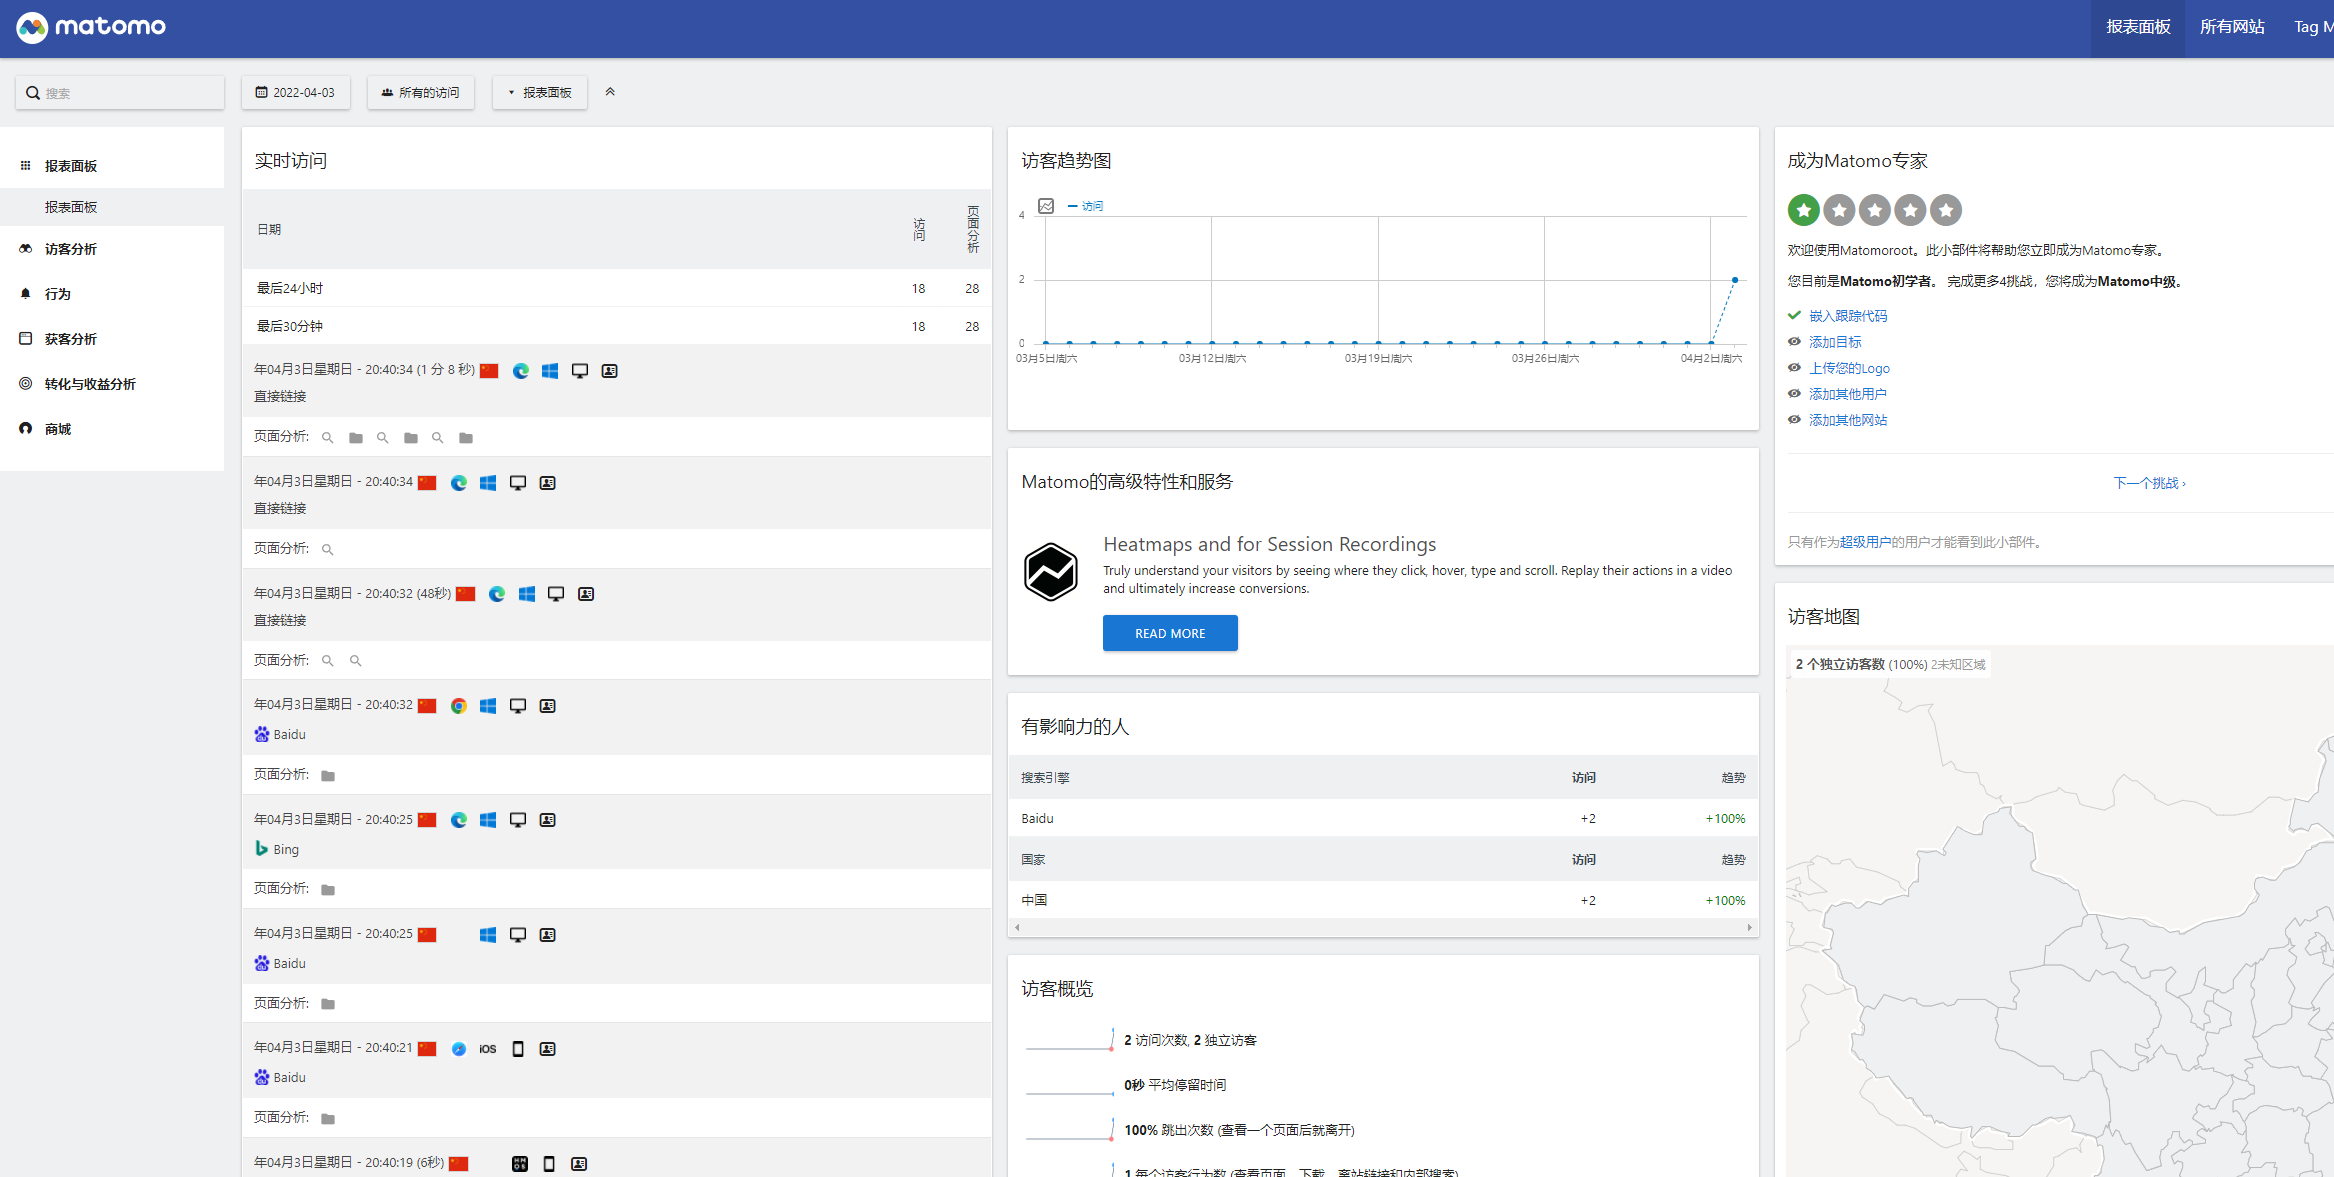
Task: Click eye icon next to 添加其他网站
Action: pos(1795,420)
